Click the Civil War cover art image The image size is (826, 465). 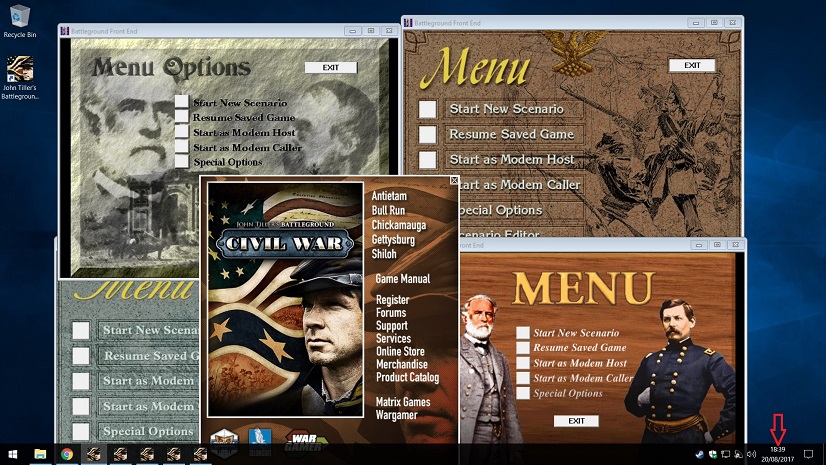tap(285, 300)
